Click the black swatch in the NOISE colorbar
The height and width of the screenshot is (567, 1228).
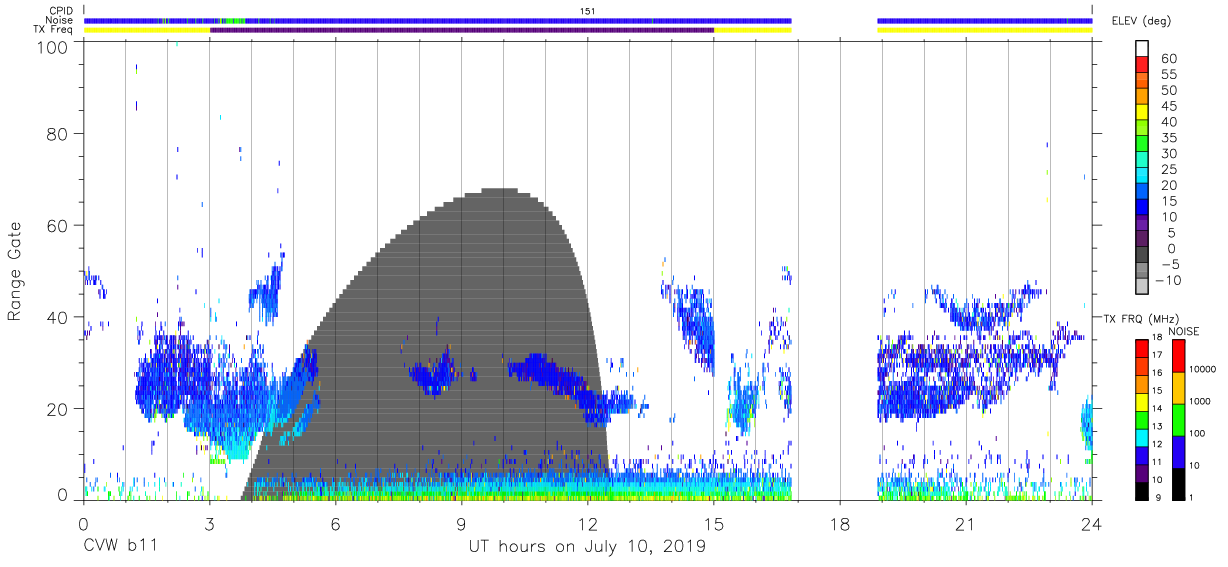tap(1178, 483)
